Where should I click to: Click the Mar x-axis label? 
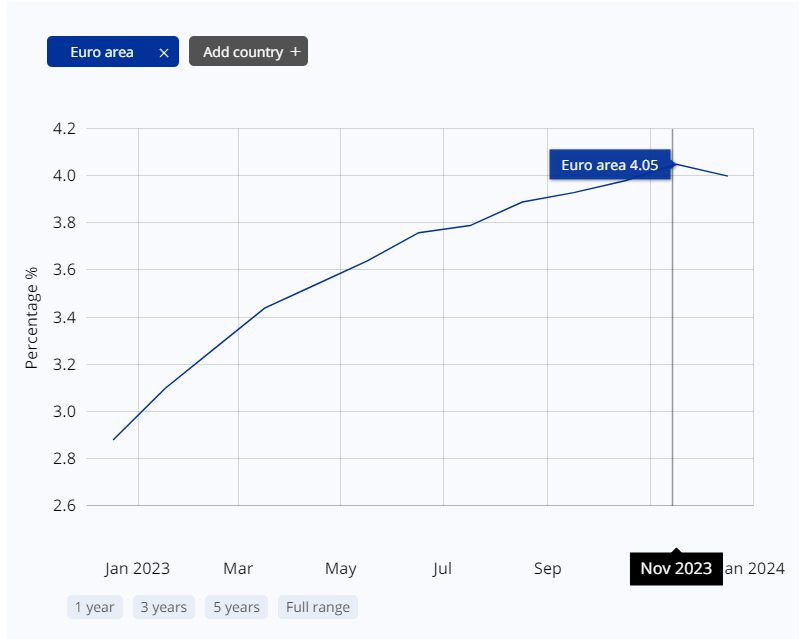click(238, 569)
